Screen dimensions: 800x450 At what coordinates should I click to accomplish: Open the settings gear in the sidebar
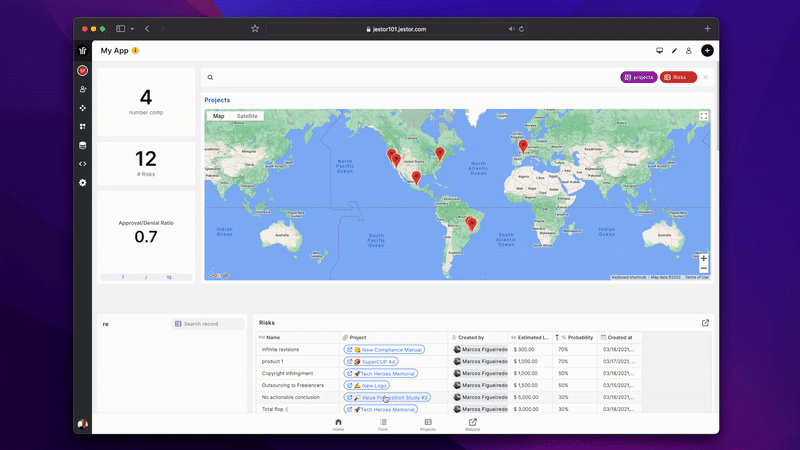pyautogui.click(x=83, y=183)
